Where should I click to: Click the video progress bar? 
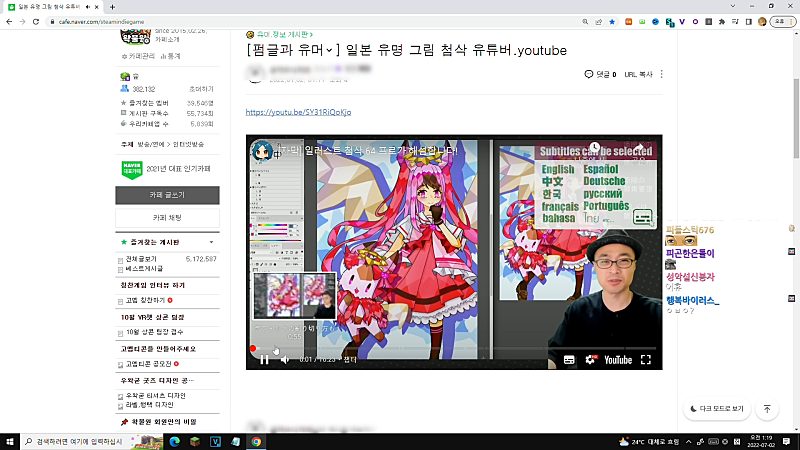coord(454,348)
